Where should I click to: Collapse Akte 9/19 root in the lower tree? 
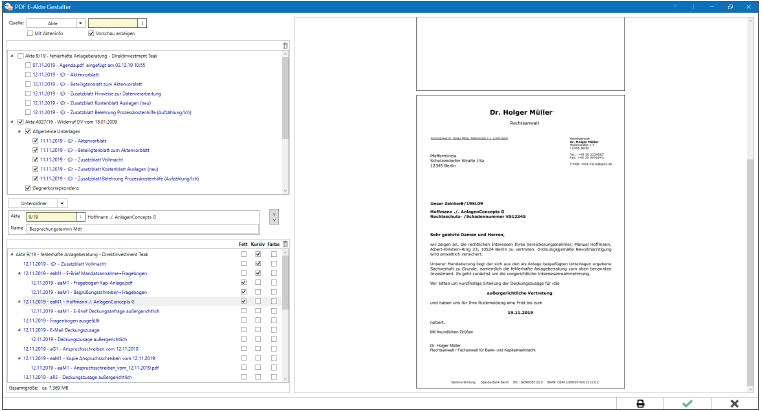click(12, 254)
